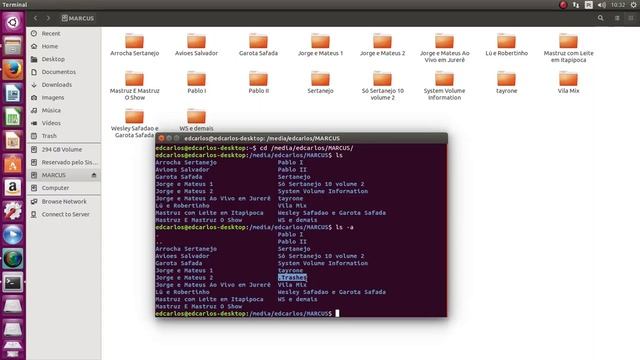Viewport: 640px width, 360px height.
Task: Open LibreOffice Calc dock icon
Action: click(x=13, y=117)
